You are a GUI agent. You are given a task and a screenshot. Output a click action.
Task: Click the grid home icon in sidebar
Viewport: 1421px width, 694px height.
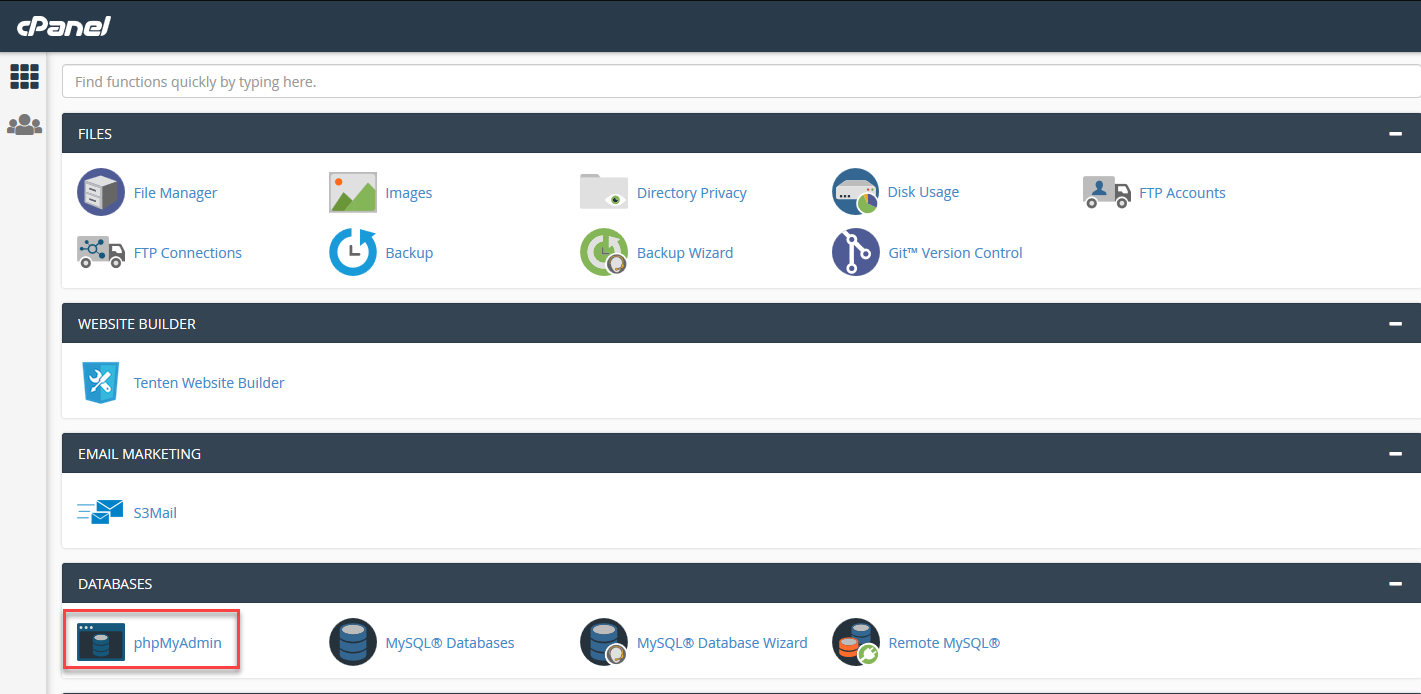pos(24,76)
